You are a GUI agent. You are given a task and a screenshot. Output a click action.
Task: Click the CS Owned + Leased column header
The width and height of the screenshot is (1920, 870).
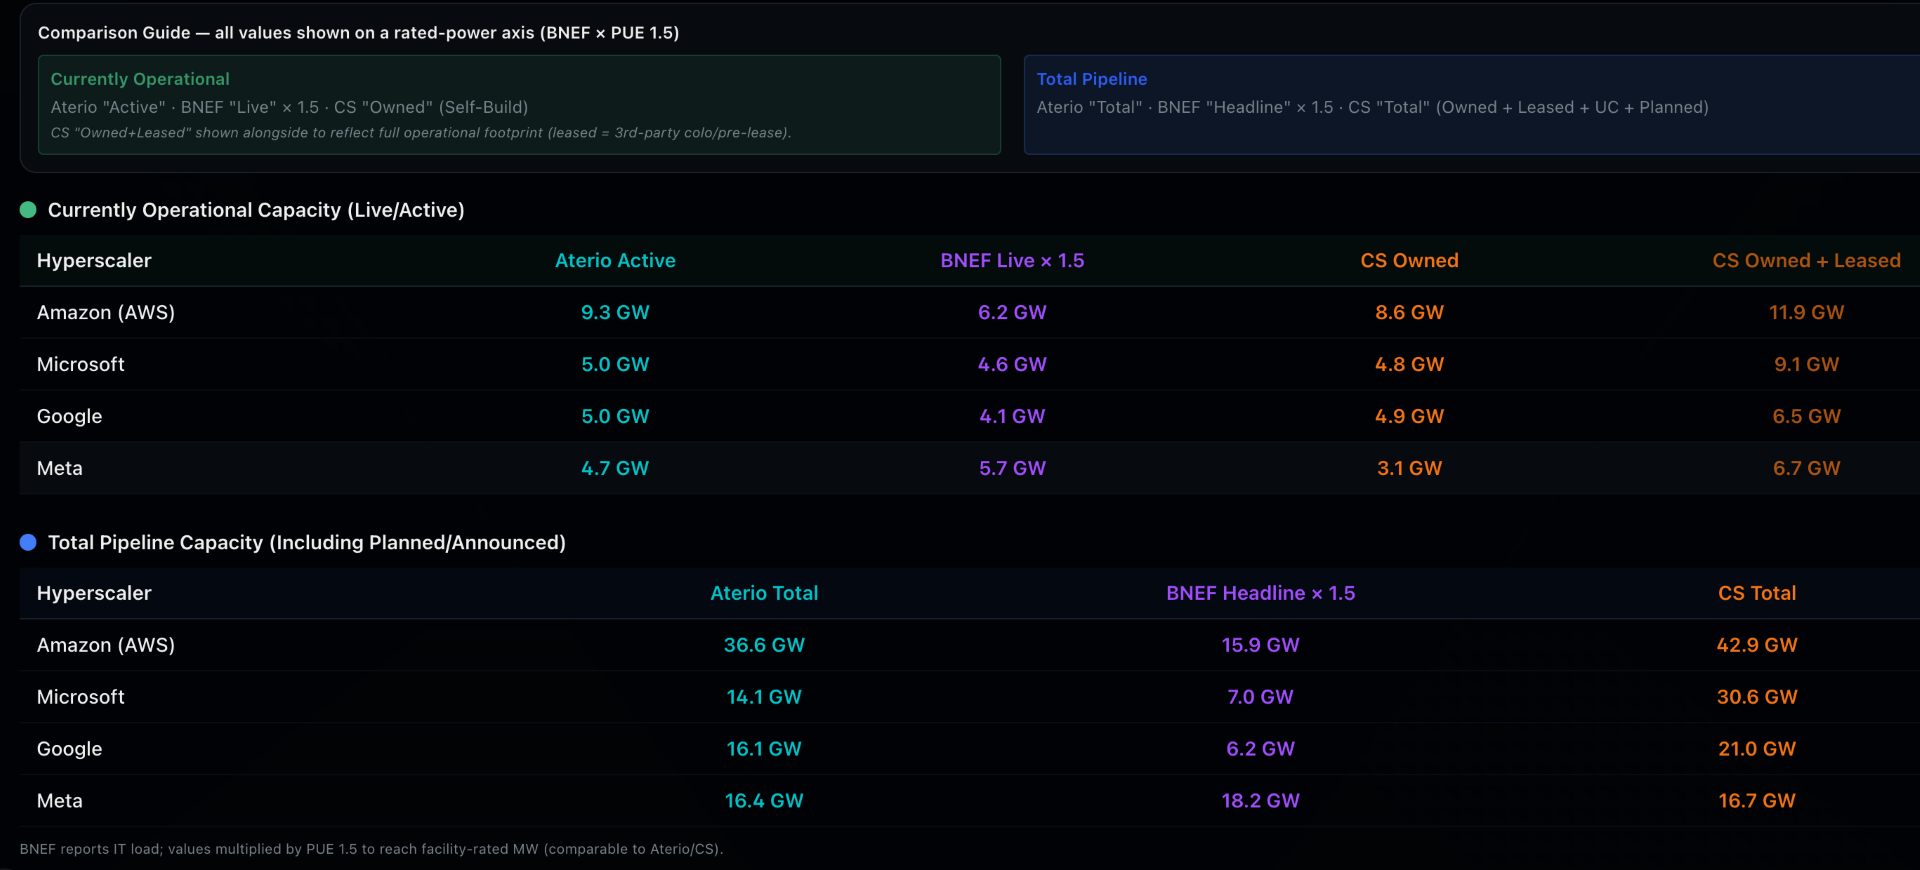tap(1806, 261)
